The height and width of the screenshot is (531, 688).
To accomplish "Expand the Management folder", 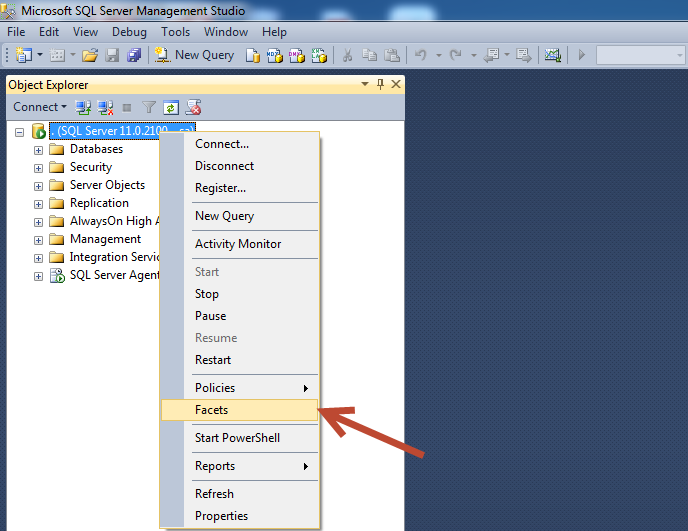I will coord(39,240).
